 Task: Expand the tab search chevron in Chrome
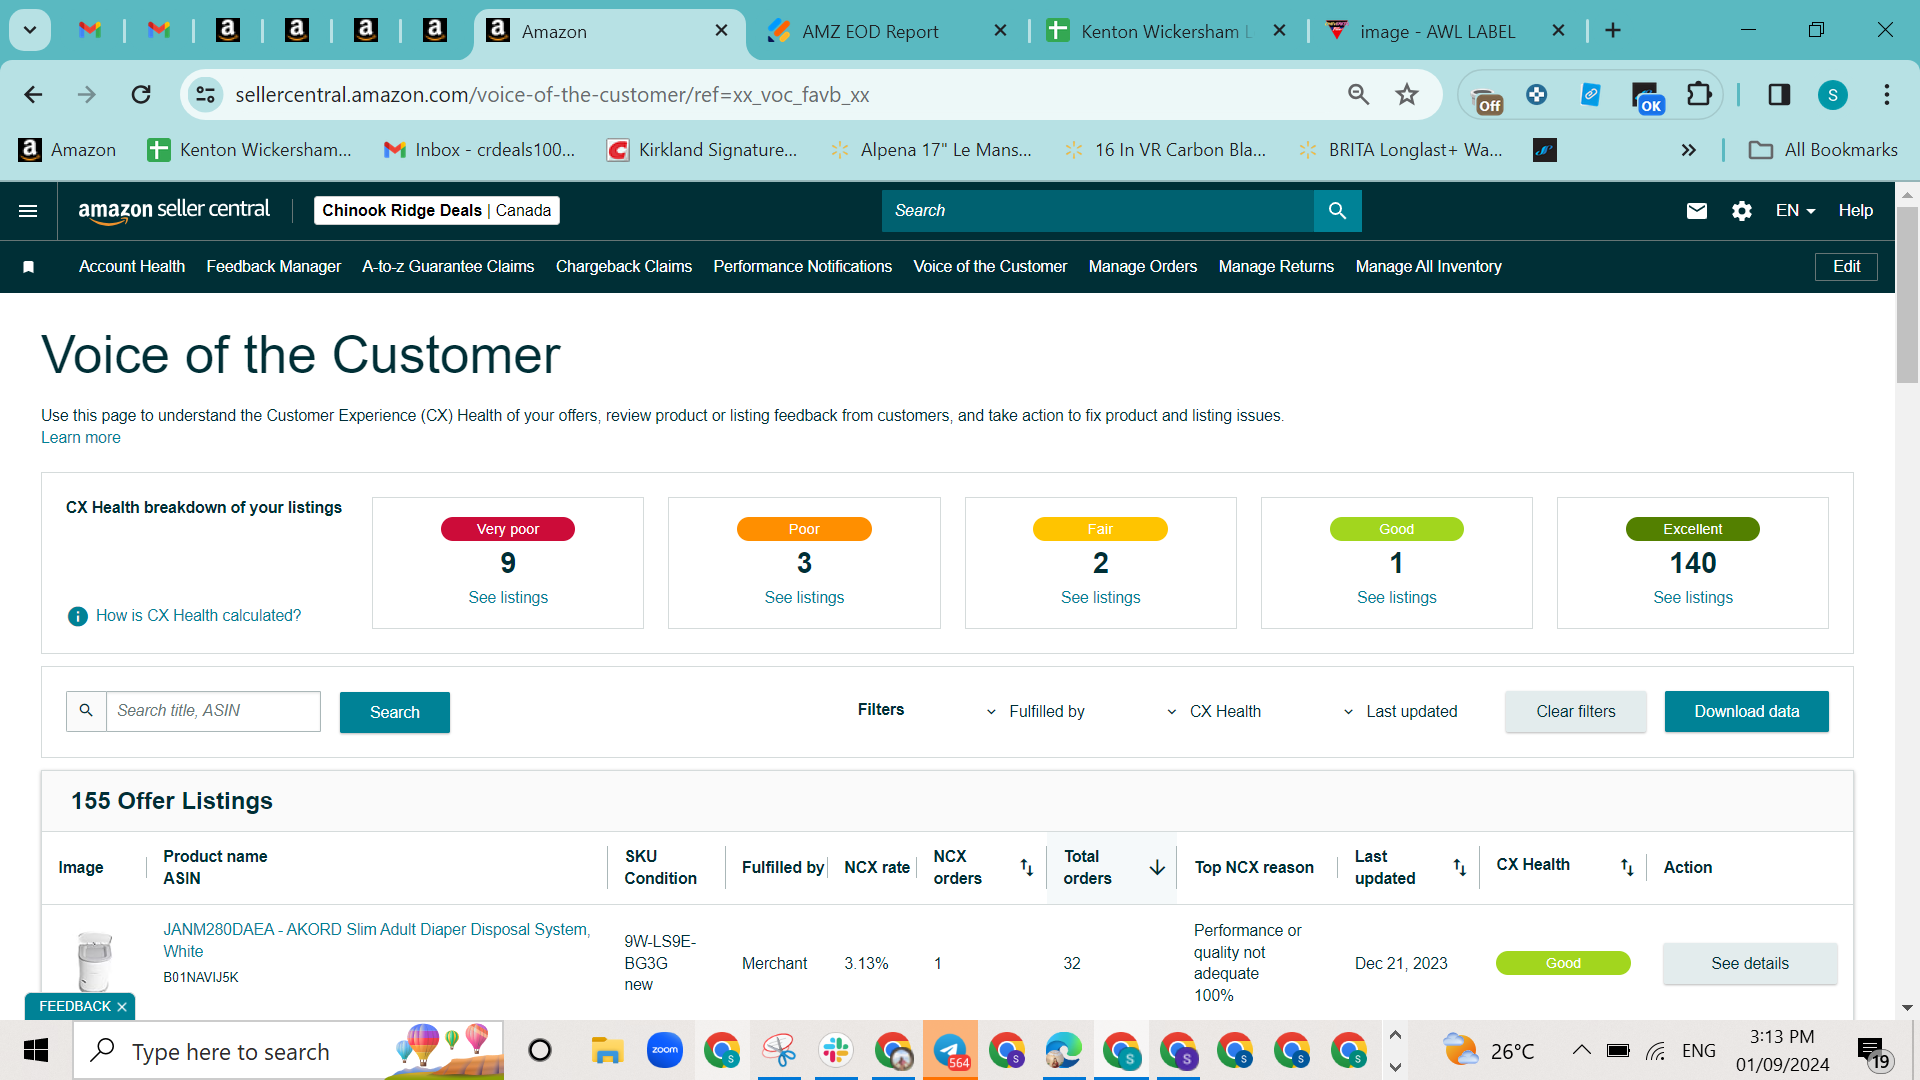[30, 31]
